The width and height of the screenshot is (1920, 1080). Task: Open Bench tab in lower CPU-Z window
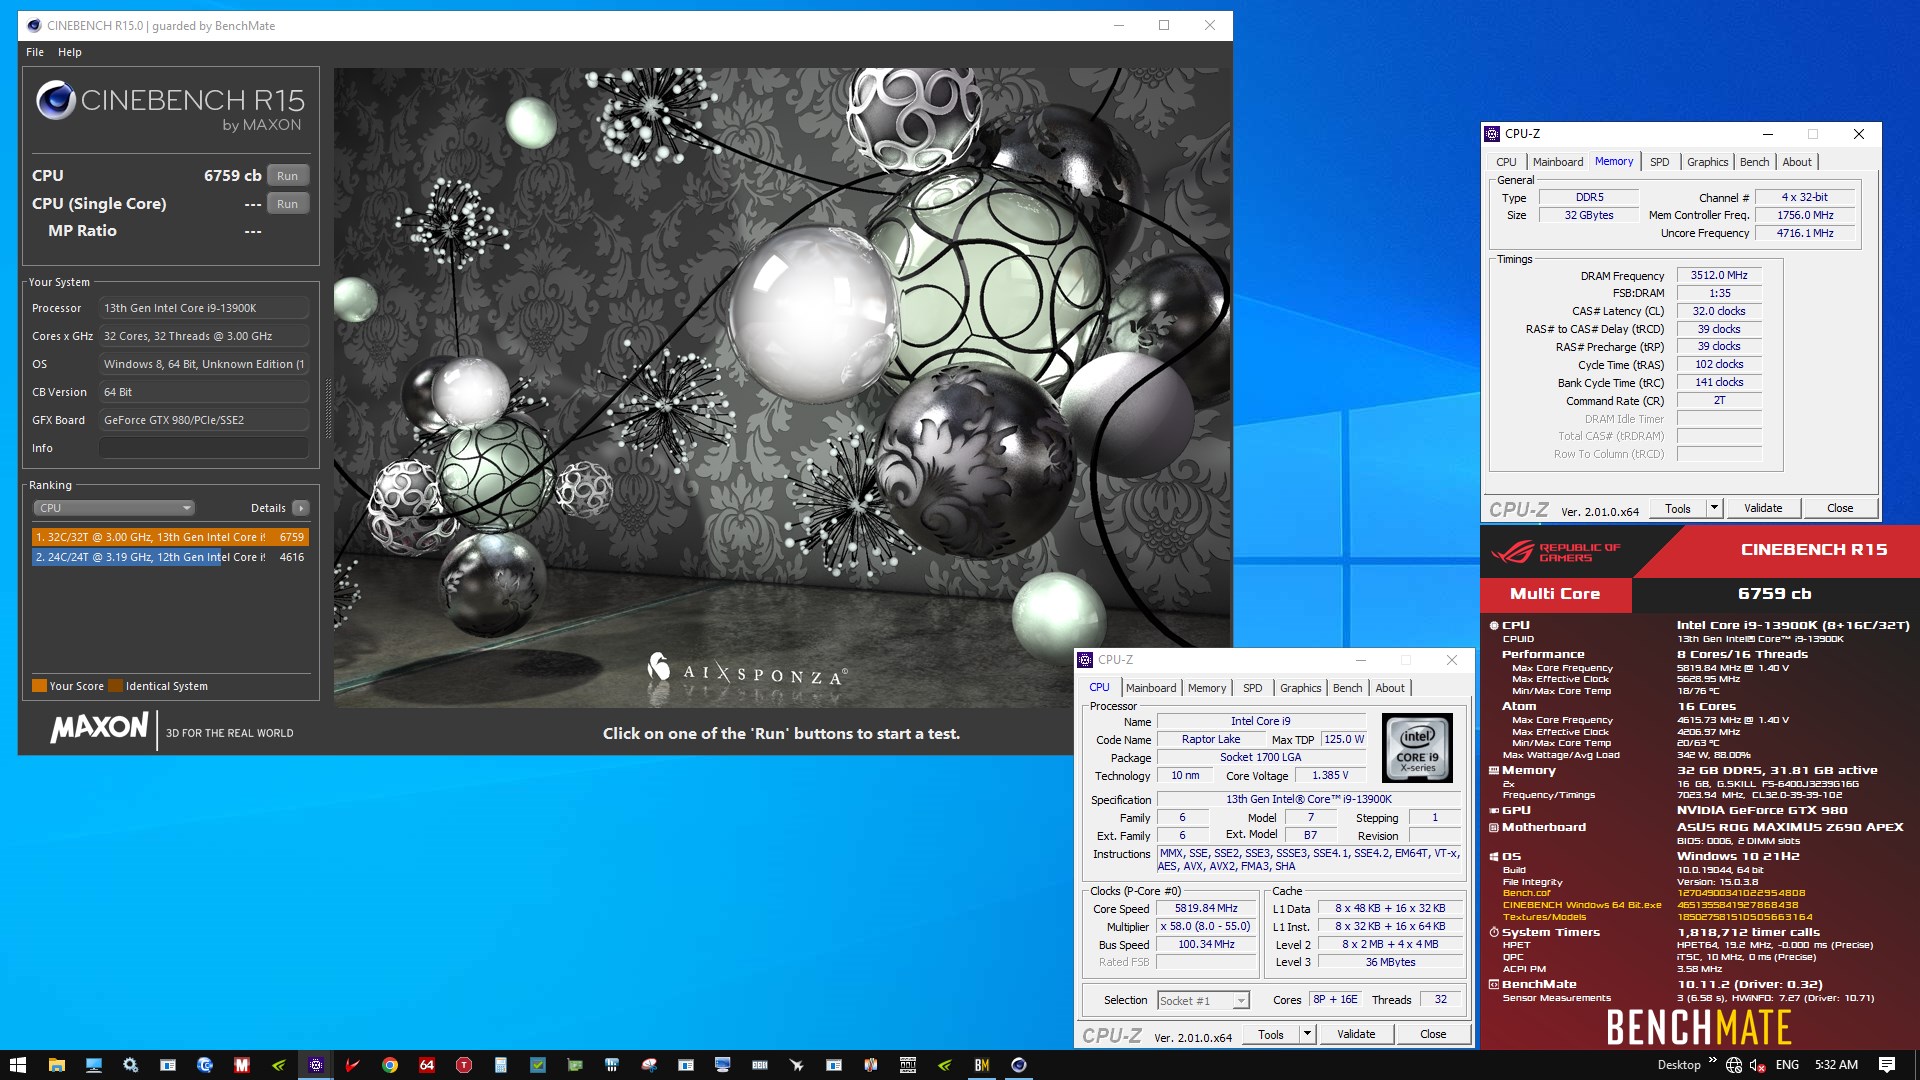coord(1347,688)
